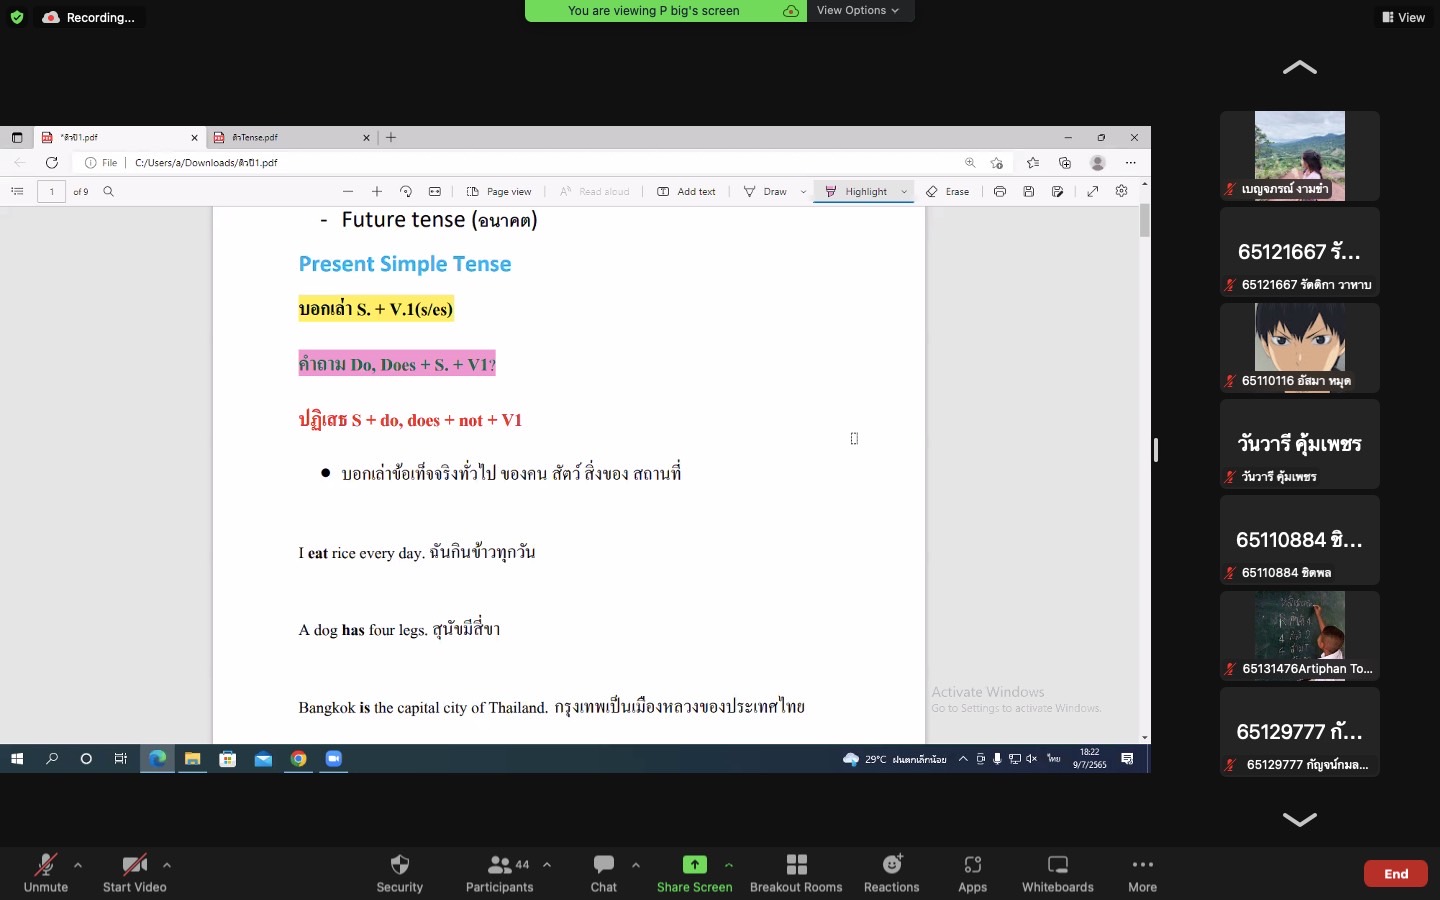Expand the Draw tool options chevron
The width and height of the screenshot is (1440, 900).
point(804,191)
